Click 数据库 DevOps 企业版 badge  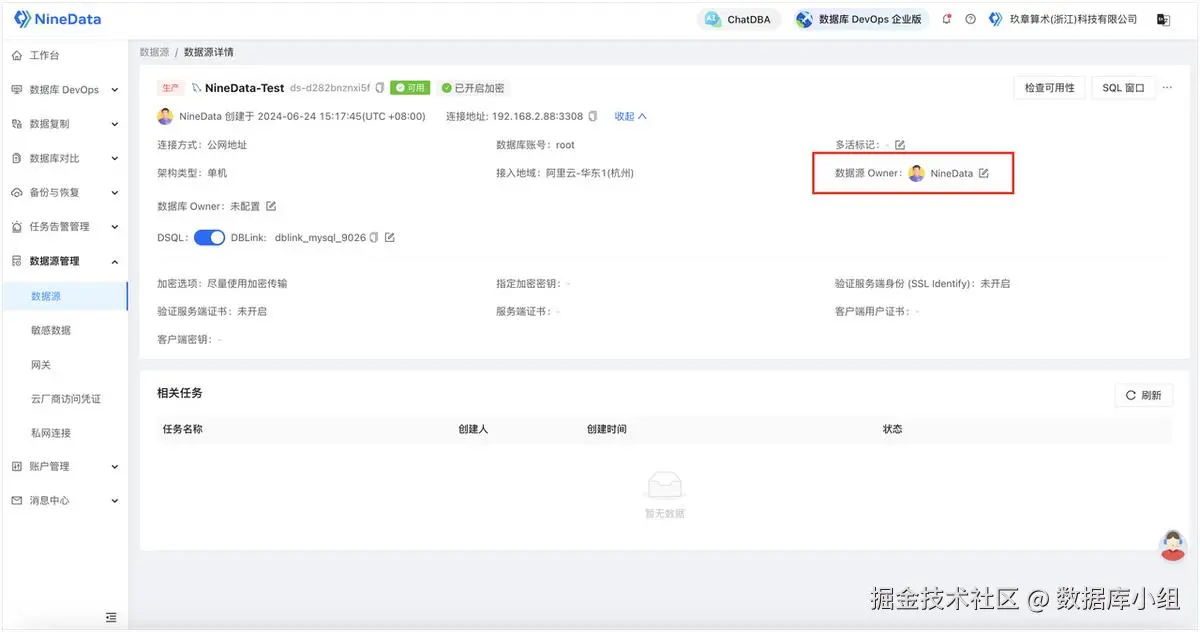coord(861,19)
